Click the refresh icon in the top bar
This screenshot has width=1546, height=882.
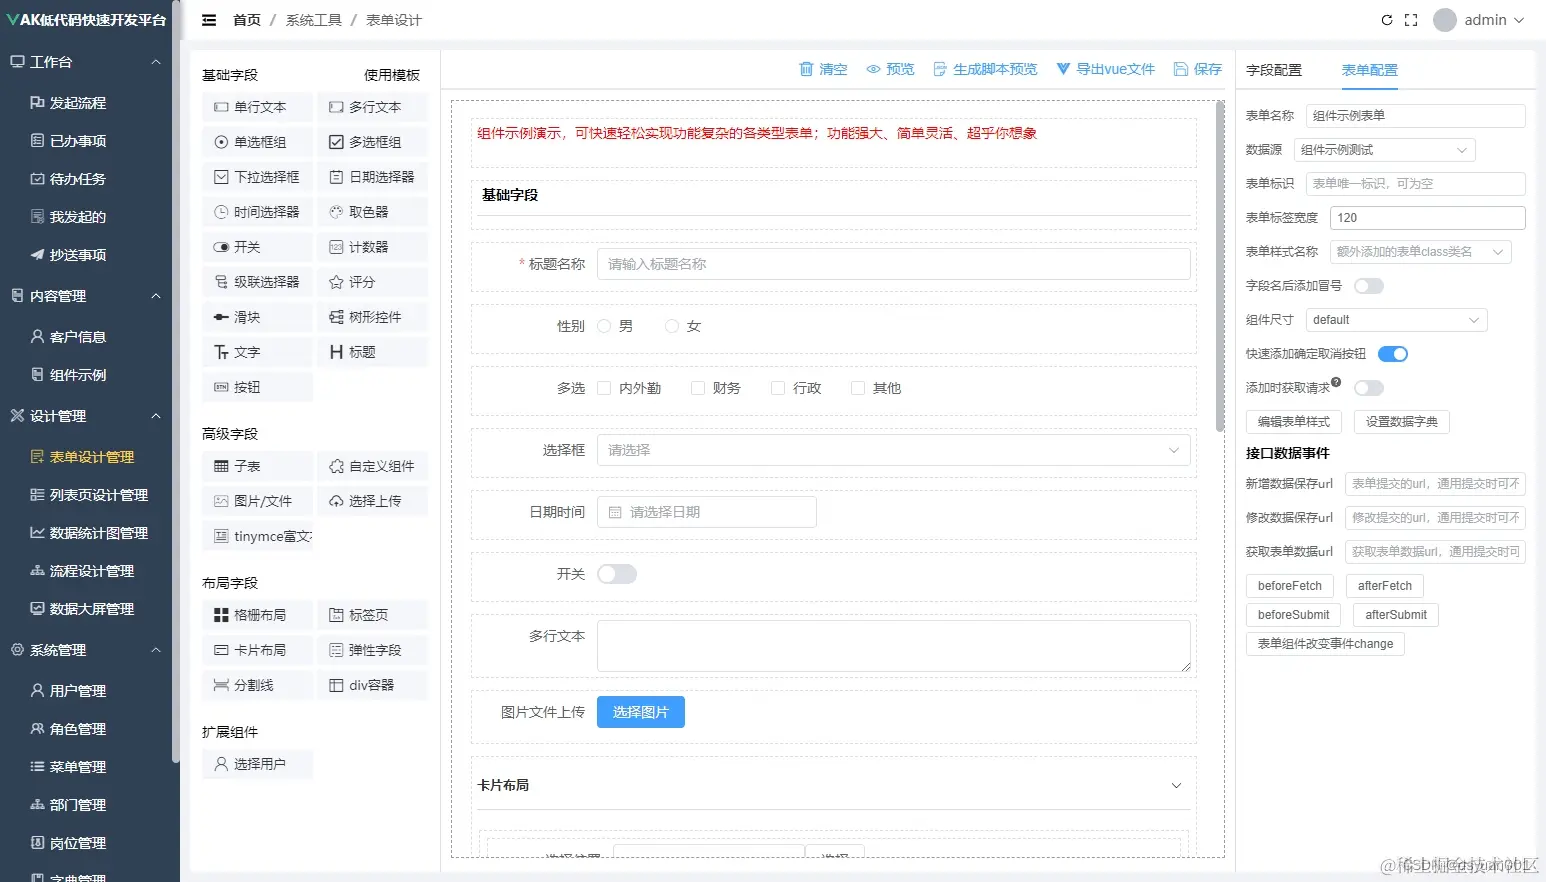pyautogui.click(x=1386, y=19)
